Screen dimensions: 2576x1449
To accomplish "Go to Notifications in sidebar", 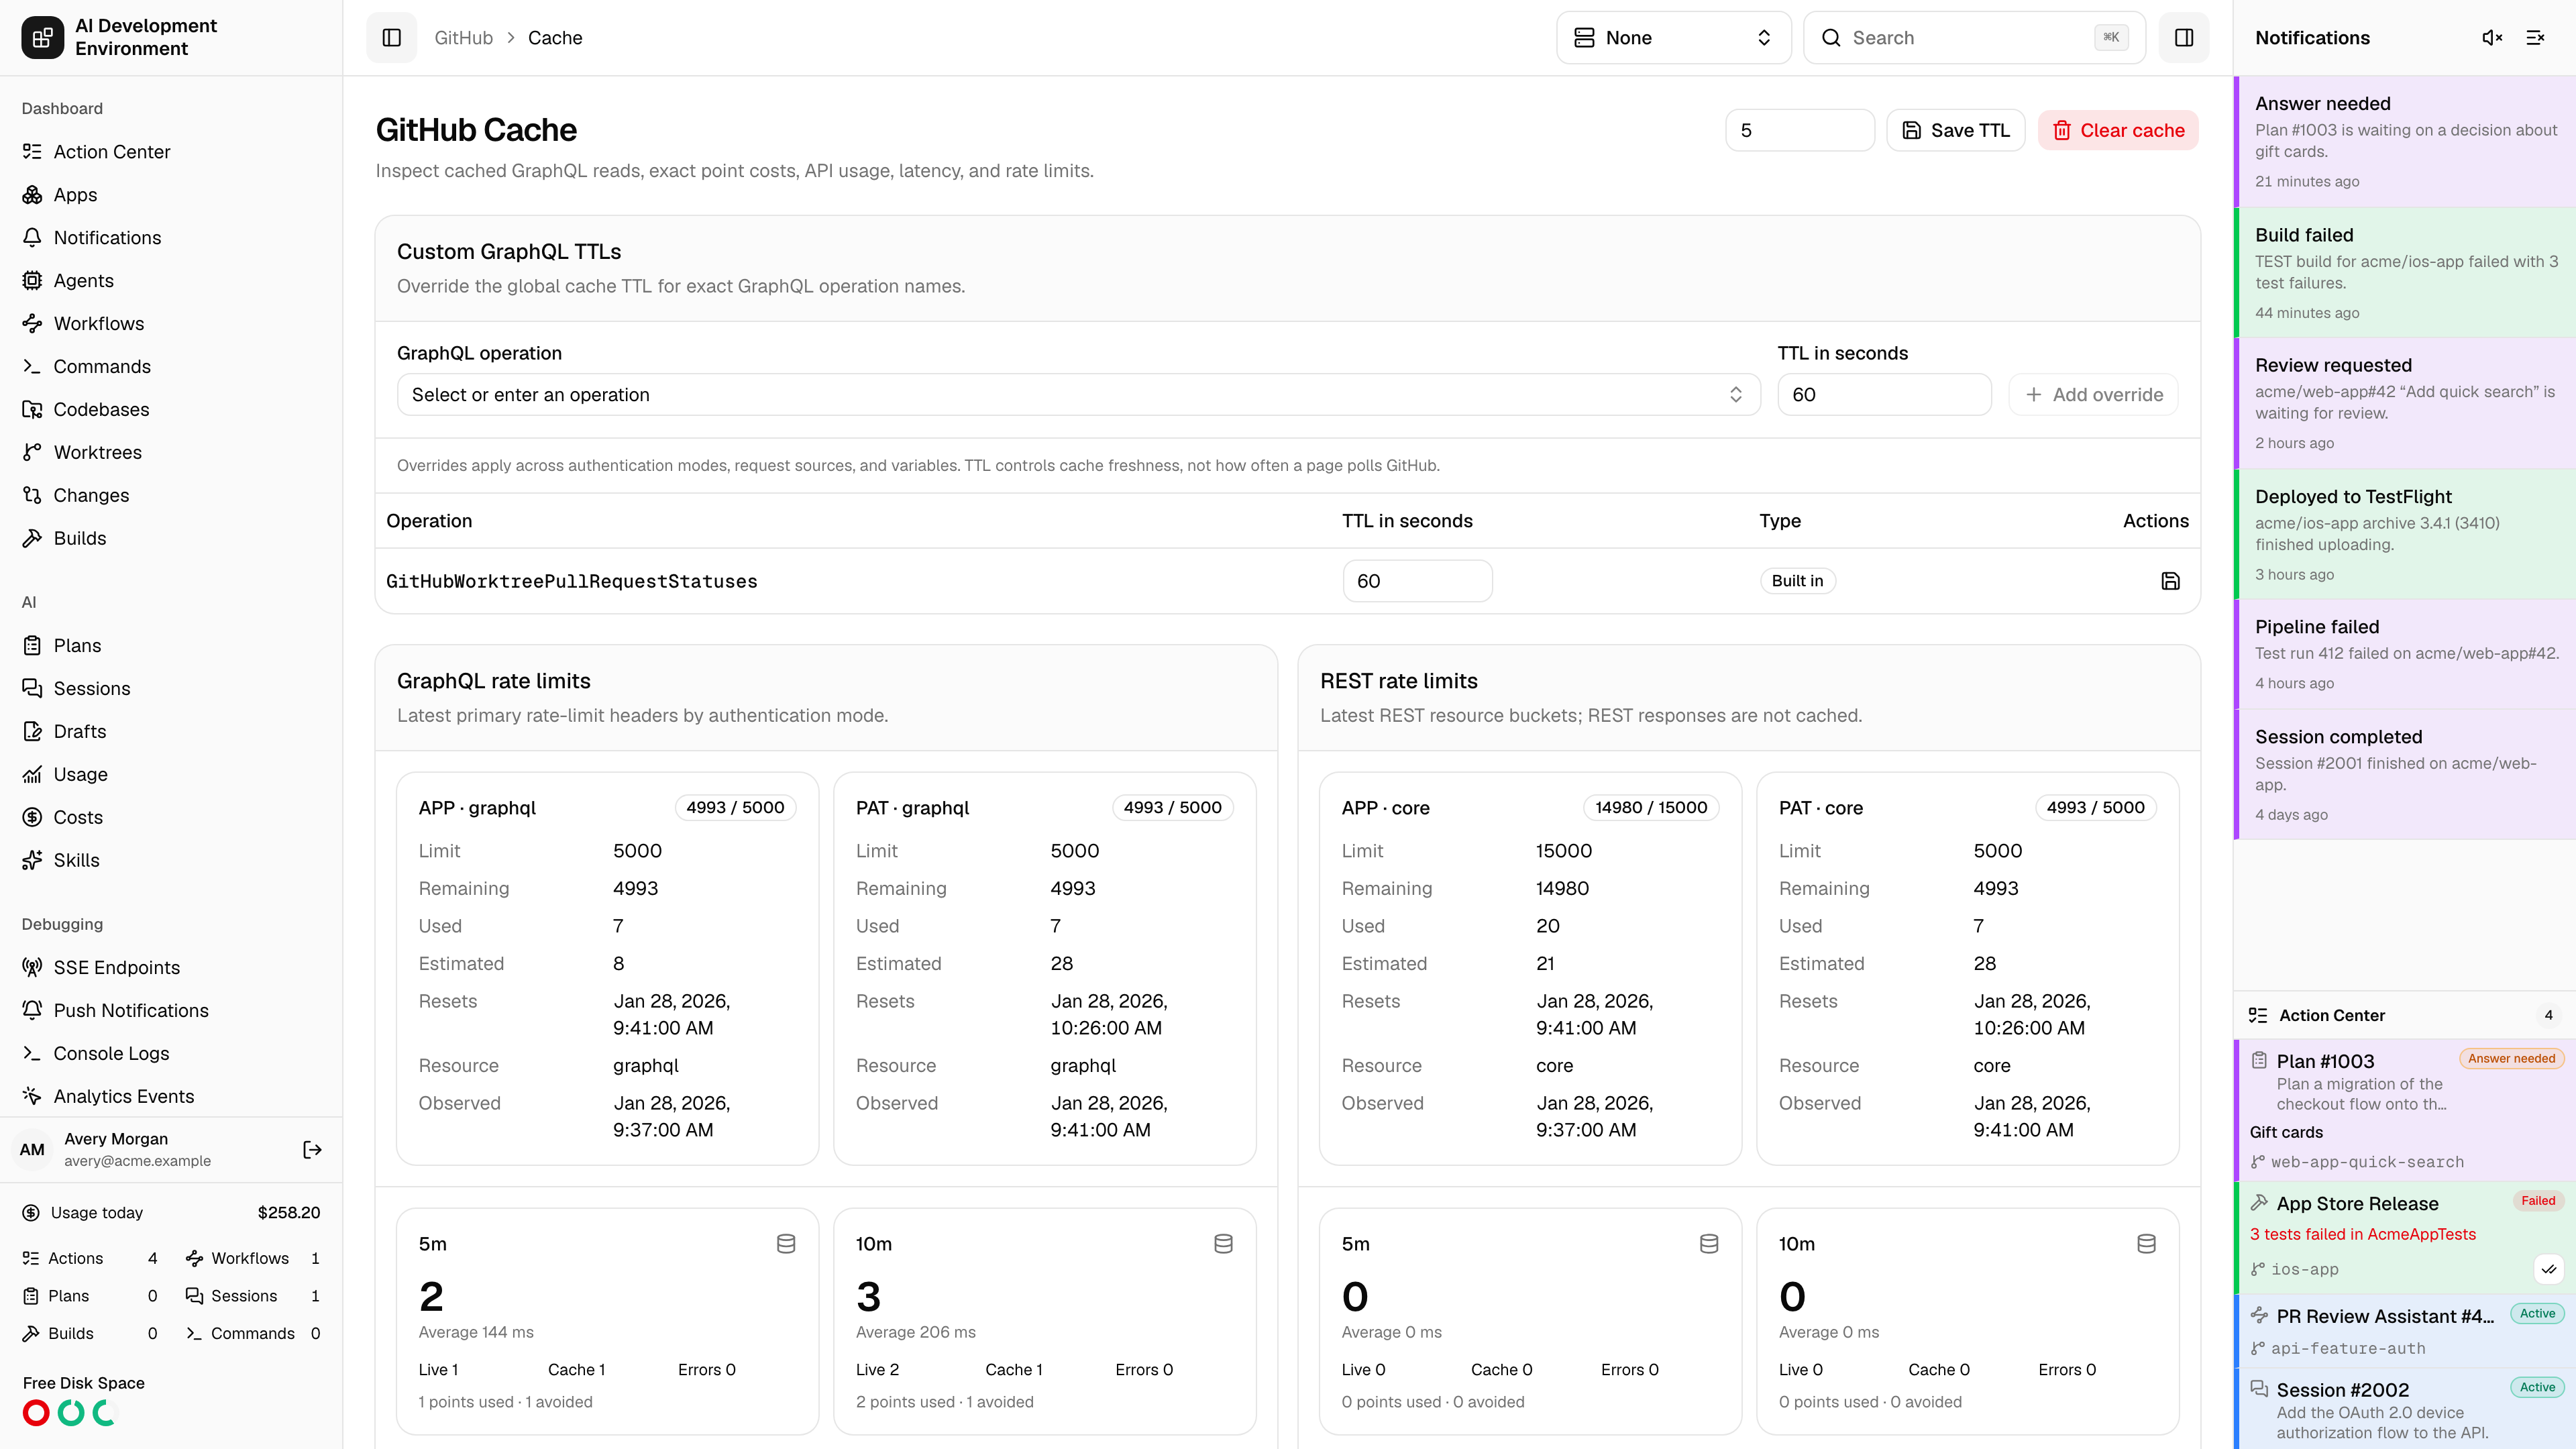I will pos(171,238).
